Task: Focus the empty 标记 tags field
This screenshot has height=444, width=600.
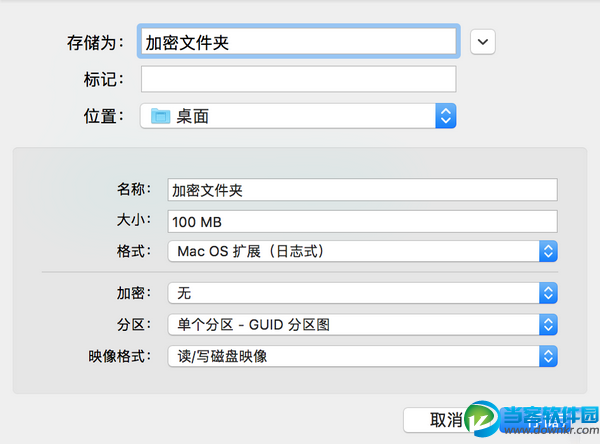Action: [x=298, y=79]
